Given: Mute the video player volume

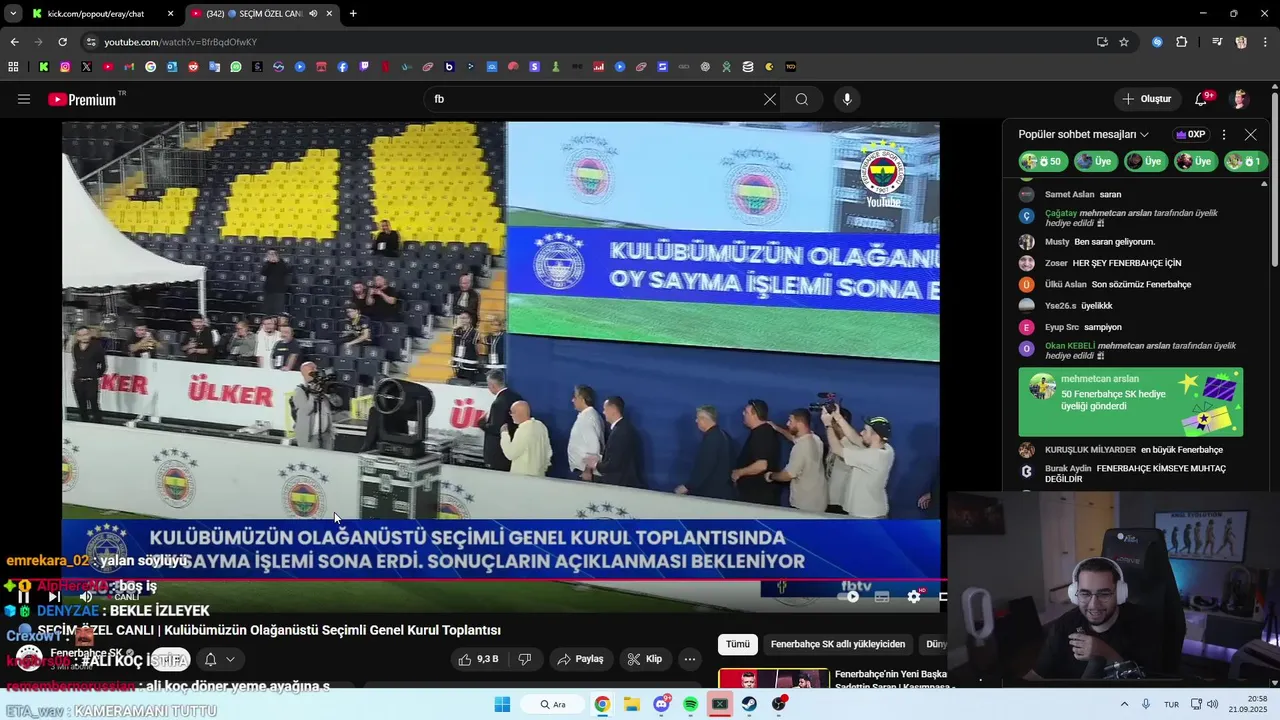Looking at the screenshot, I should tap(85, 596).
